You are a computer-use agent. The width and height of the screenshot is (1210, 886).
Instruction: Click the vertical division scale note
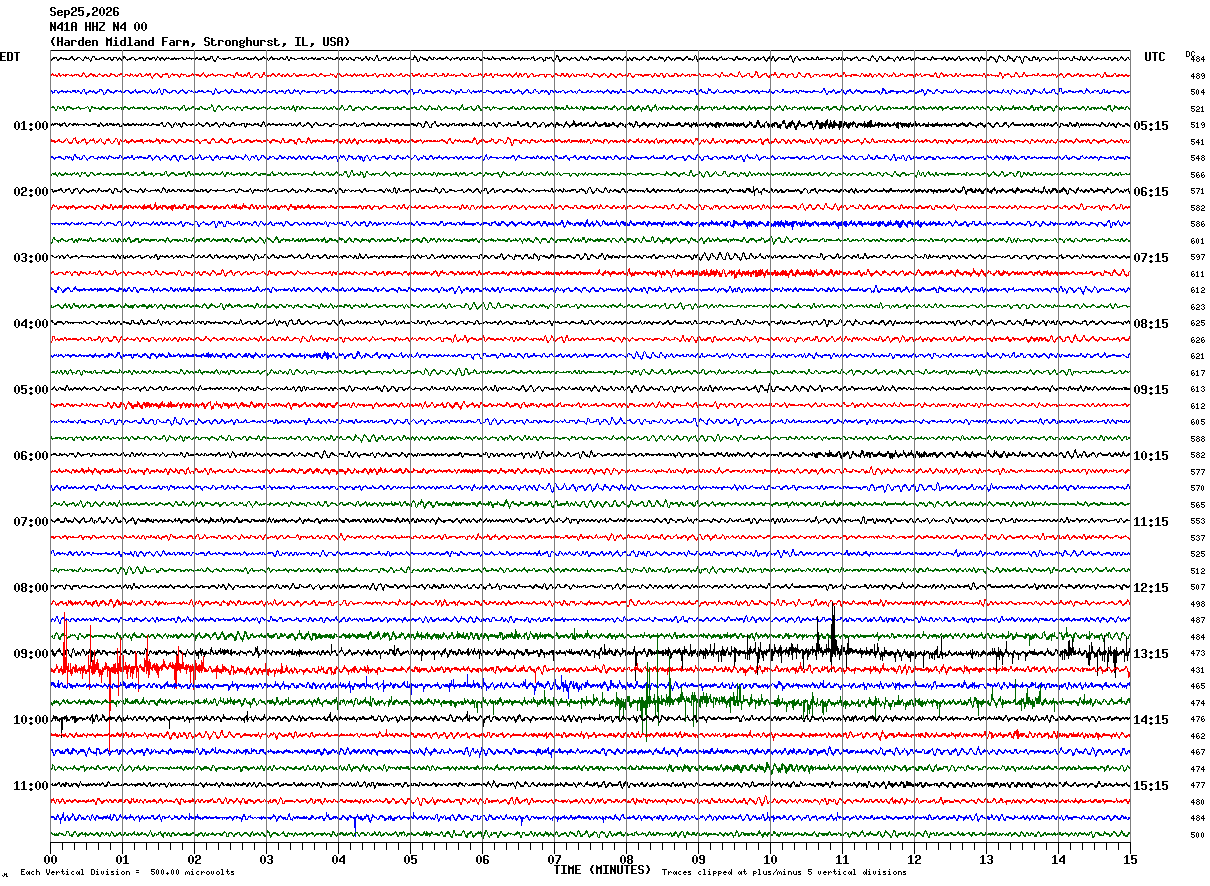tap(128, 872)
